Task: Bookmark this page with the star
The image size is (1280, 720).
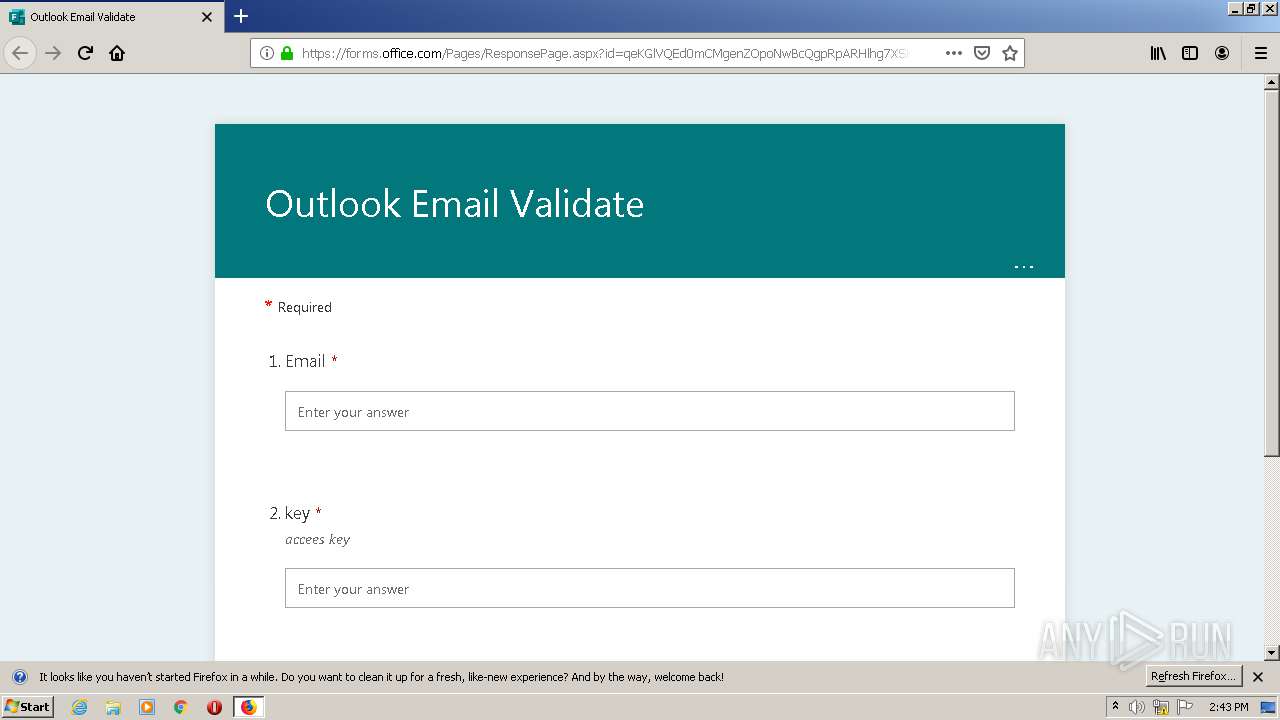Action: click(1010, 53)
